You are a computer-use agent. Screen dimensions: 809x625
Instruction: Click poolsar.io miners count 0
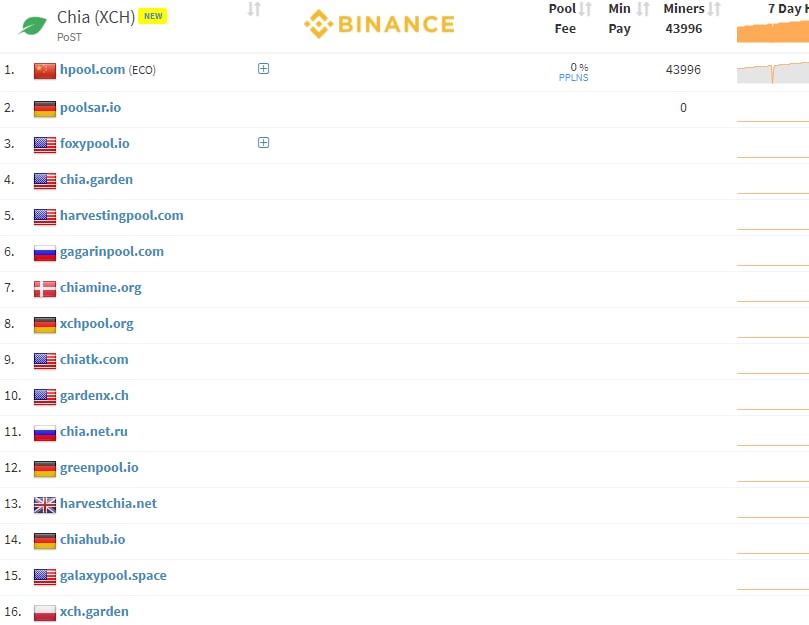tap(683, 107)
